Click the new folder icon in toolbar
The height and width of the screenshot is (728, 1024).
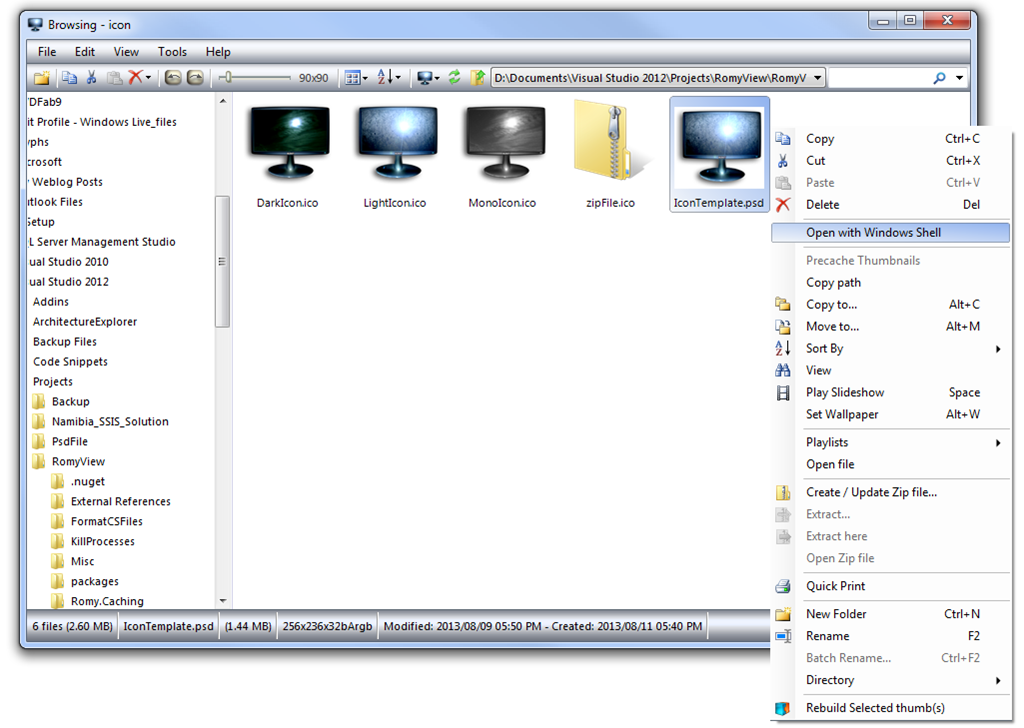[42, 78]
